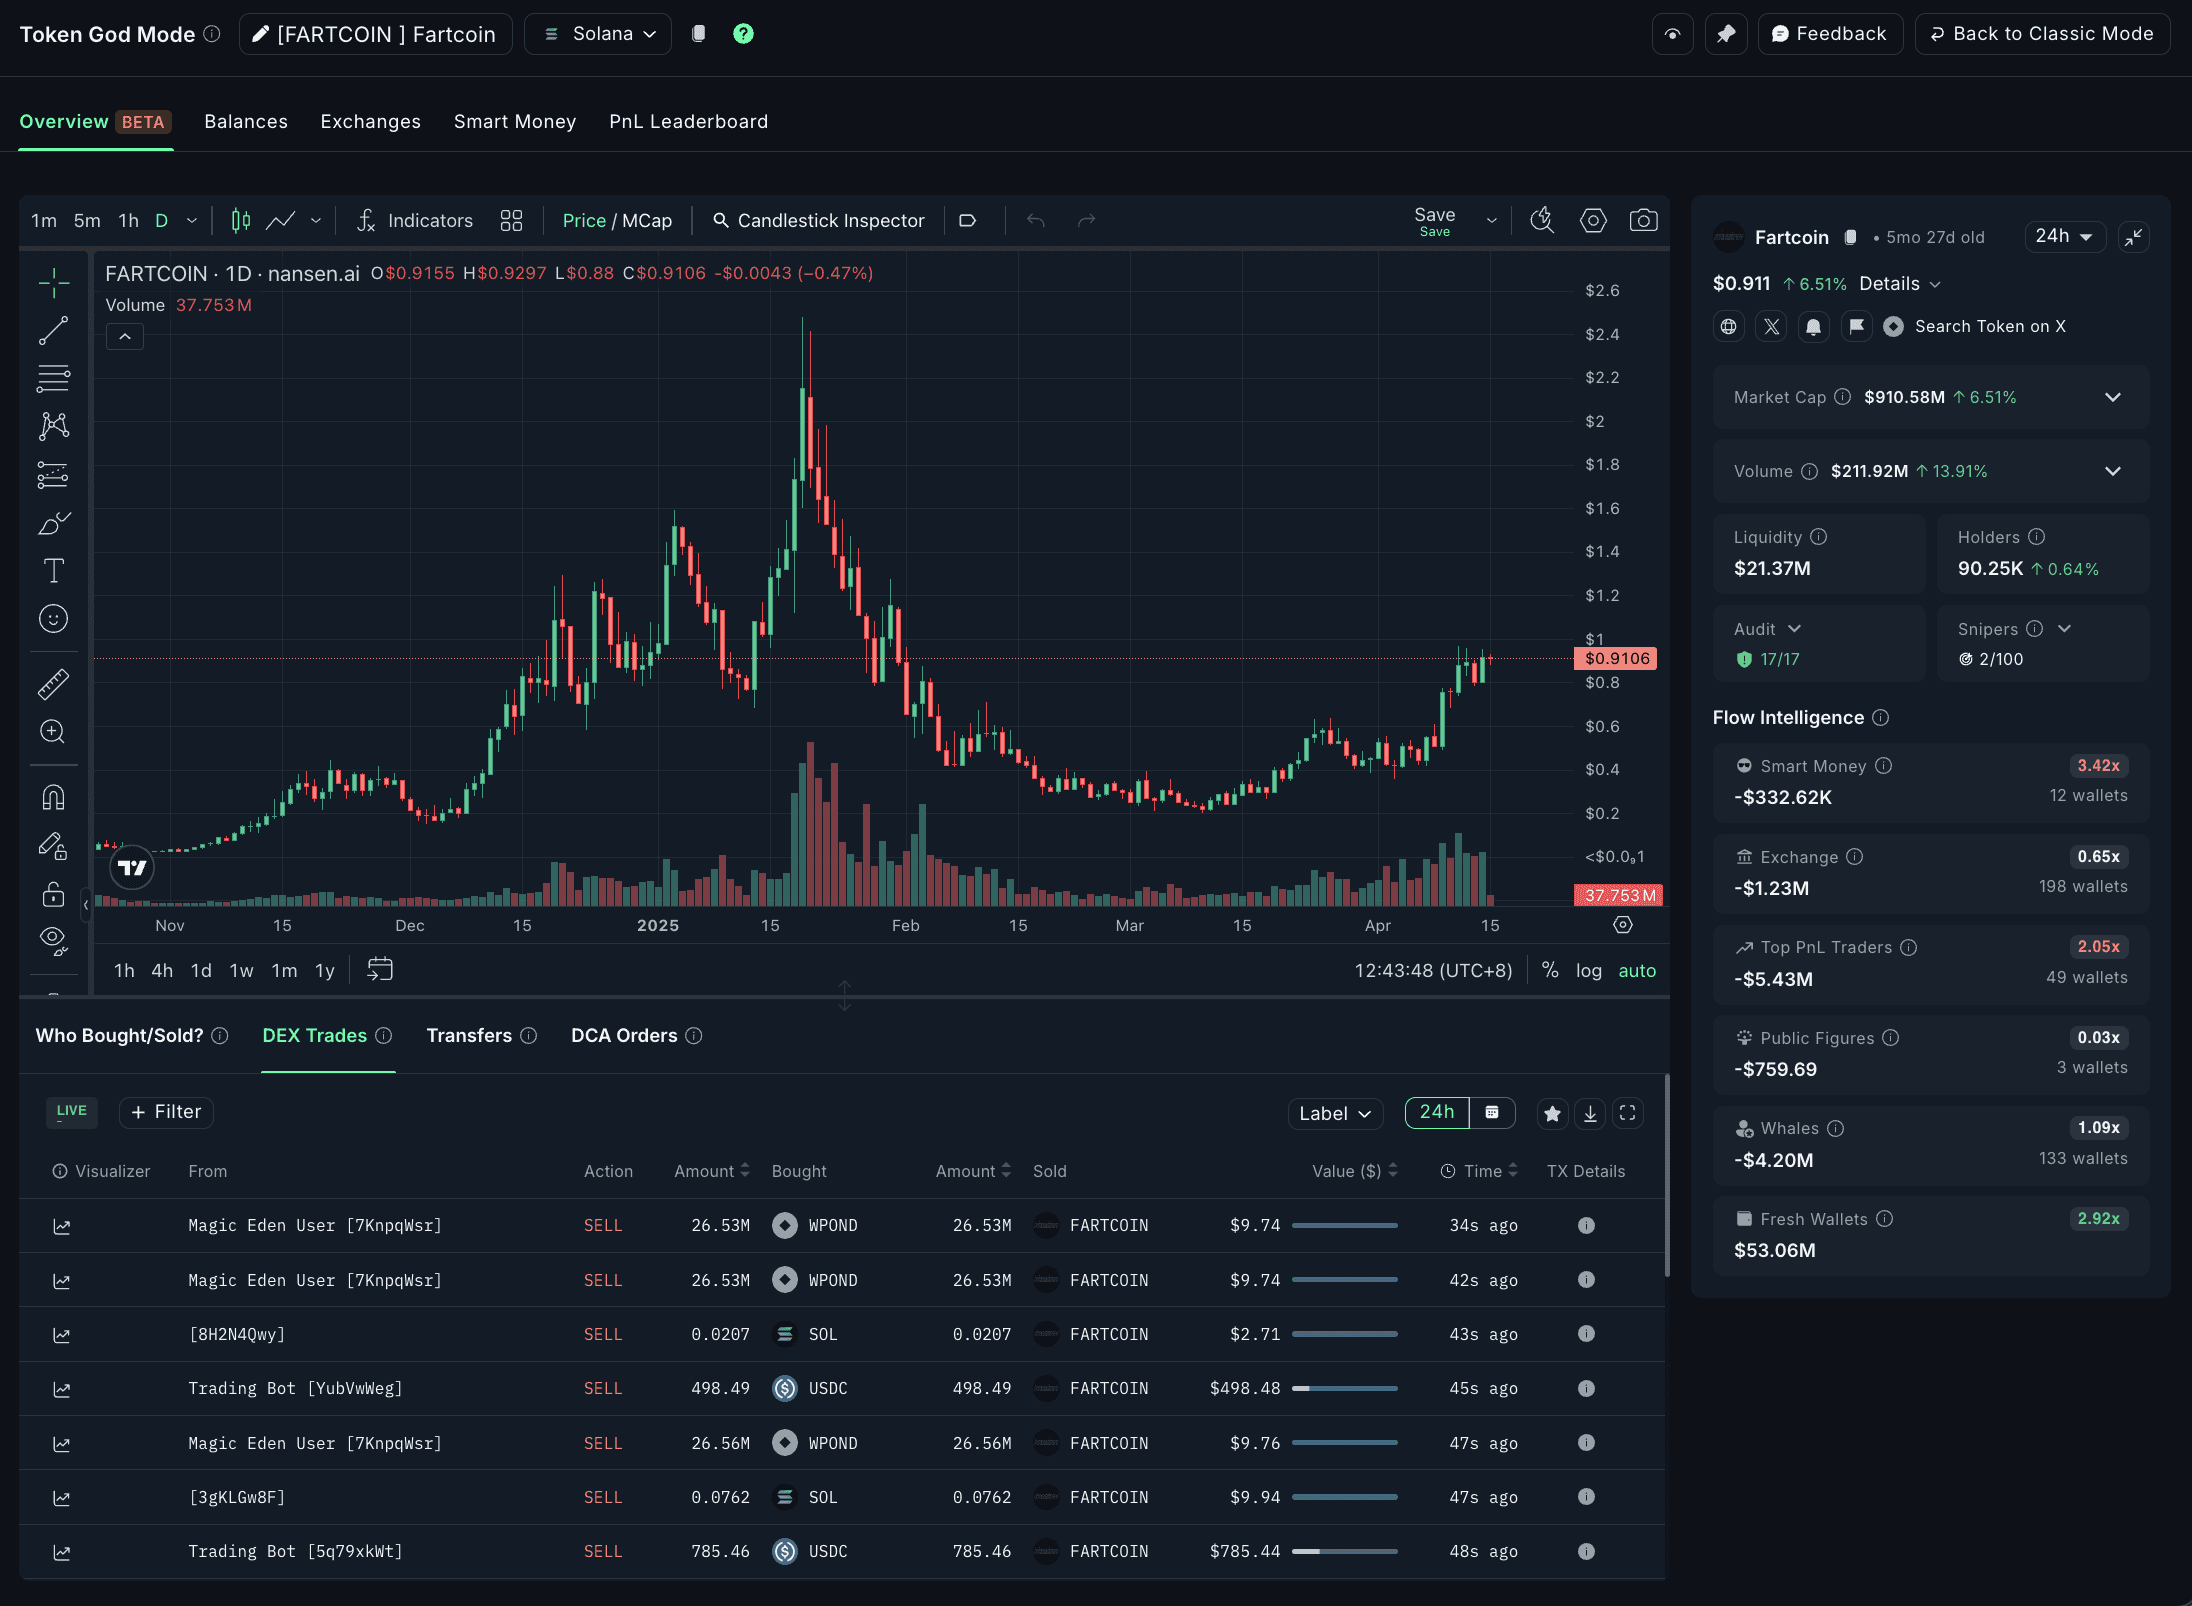Expand the Market Cap section
Image resolution: width=2192 pixels, height=1606 pixels.
pyautogui.click(x=2112, y=397)
